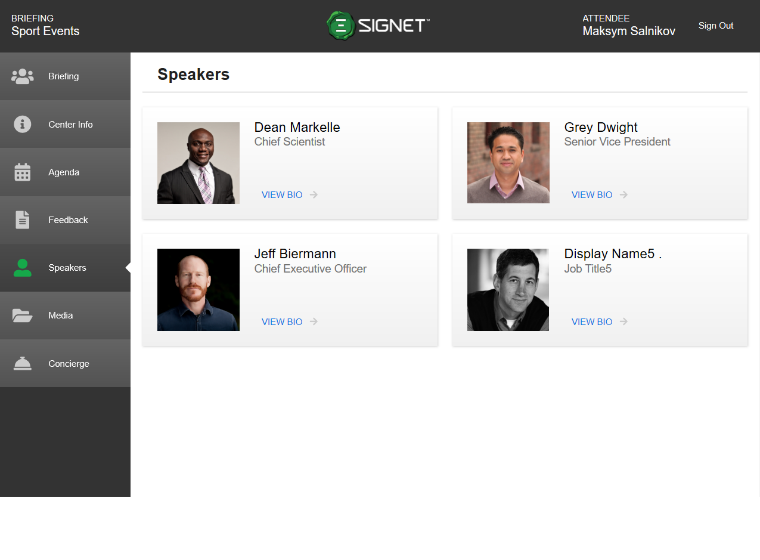Open the Agenda calendar icon
Screen dimensions: 760x560
pos(22,172)
